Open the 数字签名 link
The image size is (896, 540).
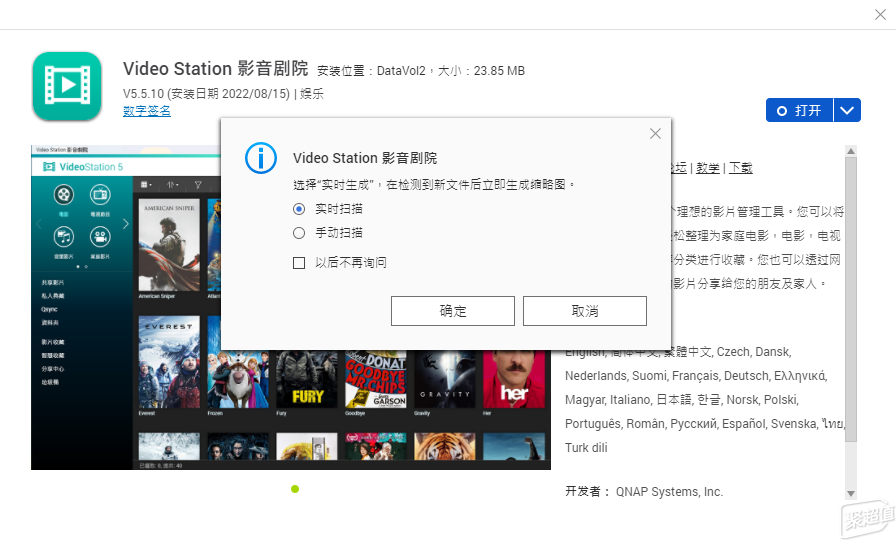(x=147, y=111)
